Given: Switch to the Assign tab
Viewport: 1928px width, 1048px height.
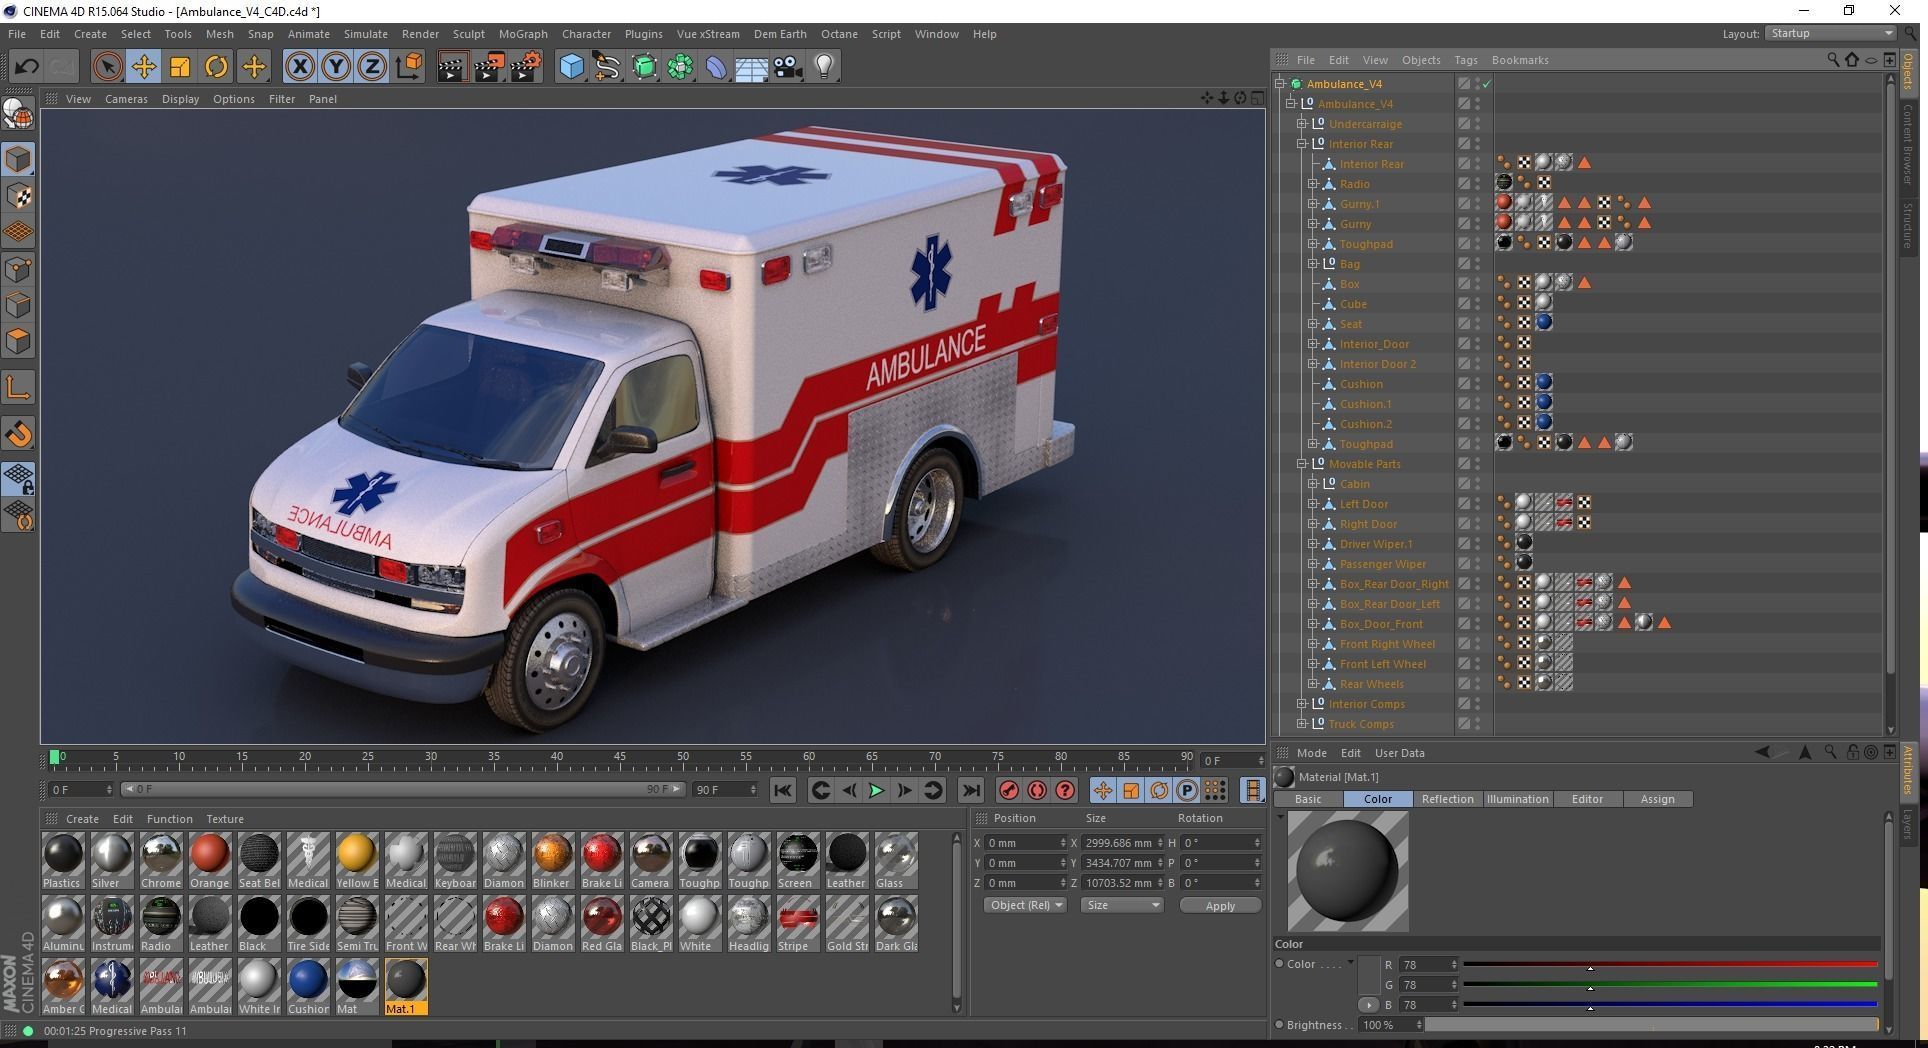Looking at the screenshot, I should click(x=1657, y=799).
